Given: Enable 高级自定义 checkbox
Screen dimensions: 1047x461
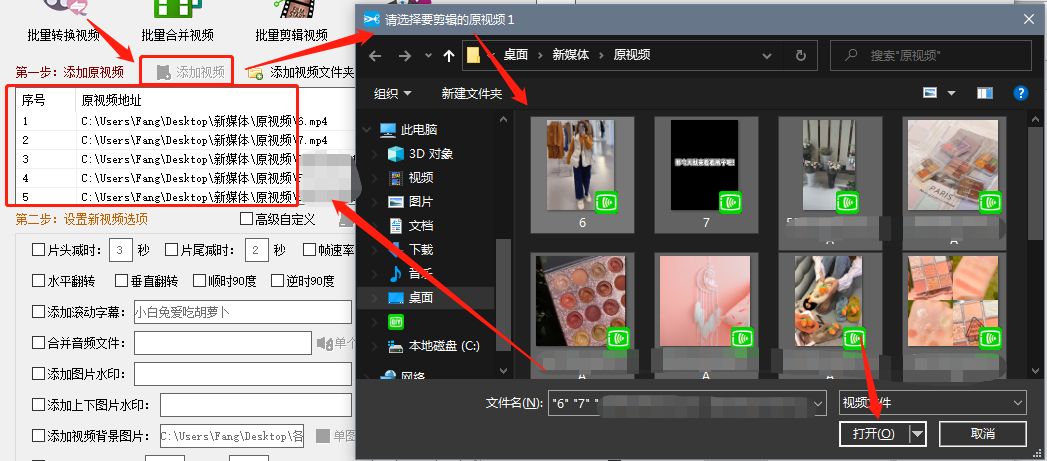Looking at the screenshot, I should (246, 219).
